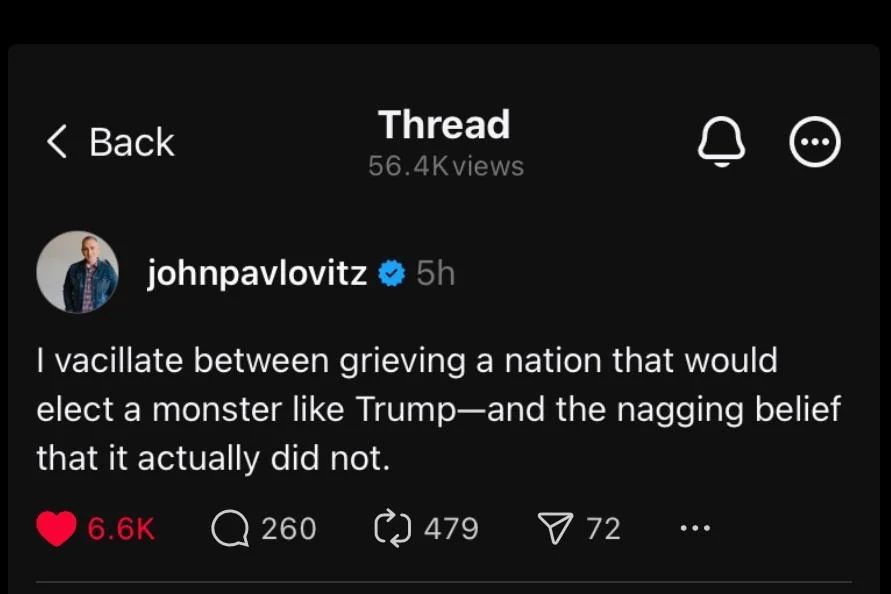Click the Back text label
The width and height of the screenshot is (891, 594).
pyautogui.click(x=132, y=142)
